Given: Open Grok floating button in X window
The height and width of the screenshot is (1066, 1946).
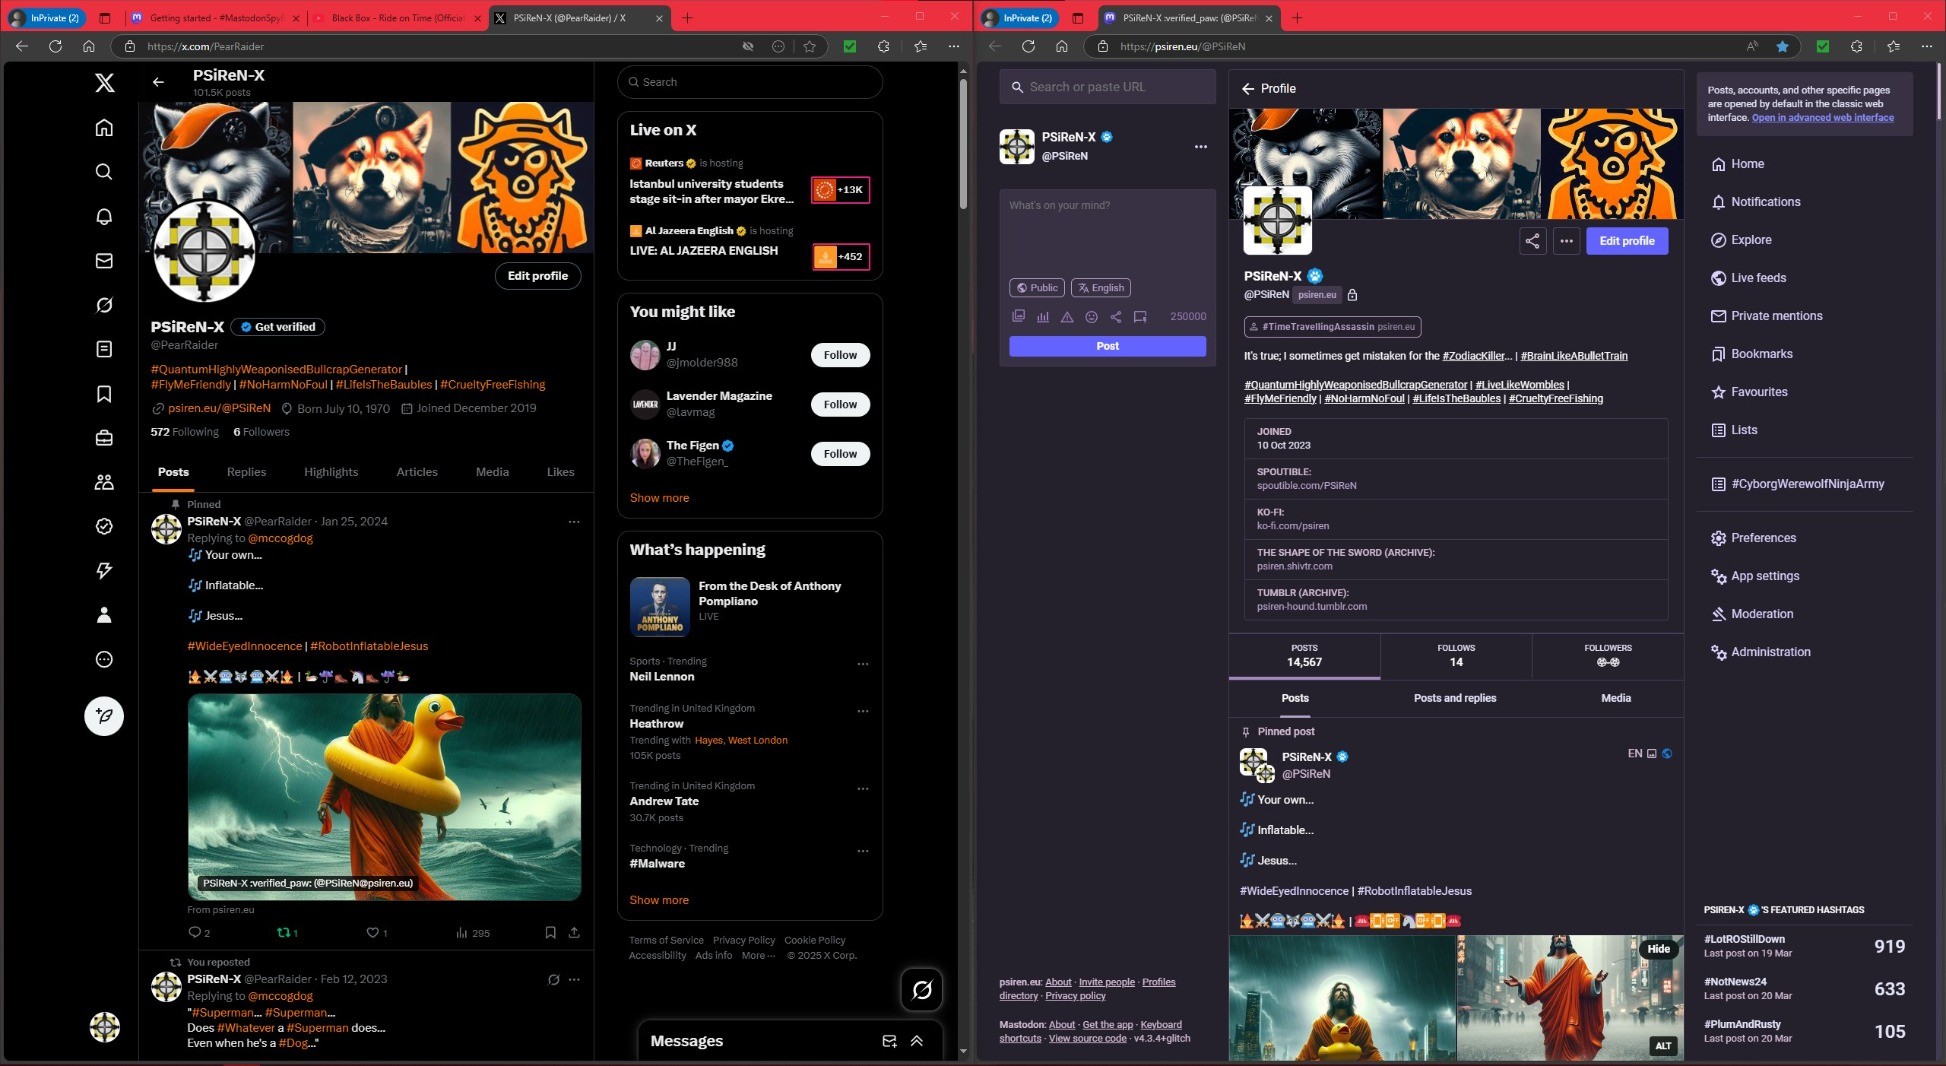Looking at the screenshot, I should coord(922,990).
